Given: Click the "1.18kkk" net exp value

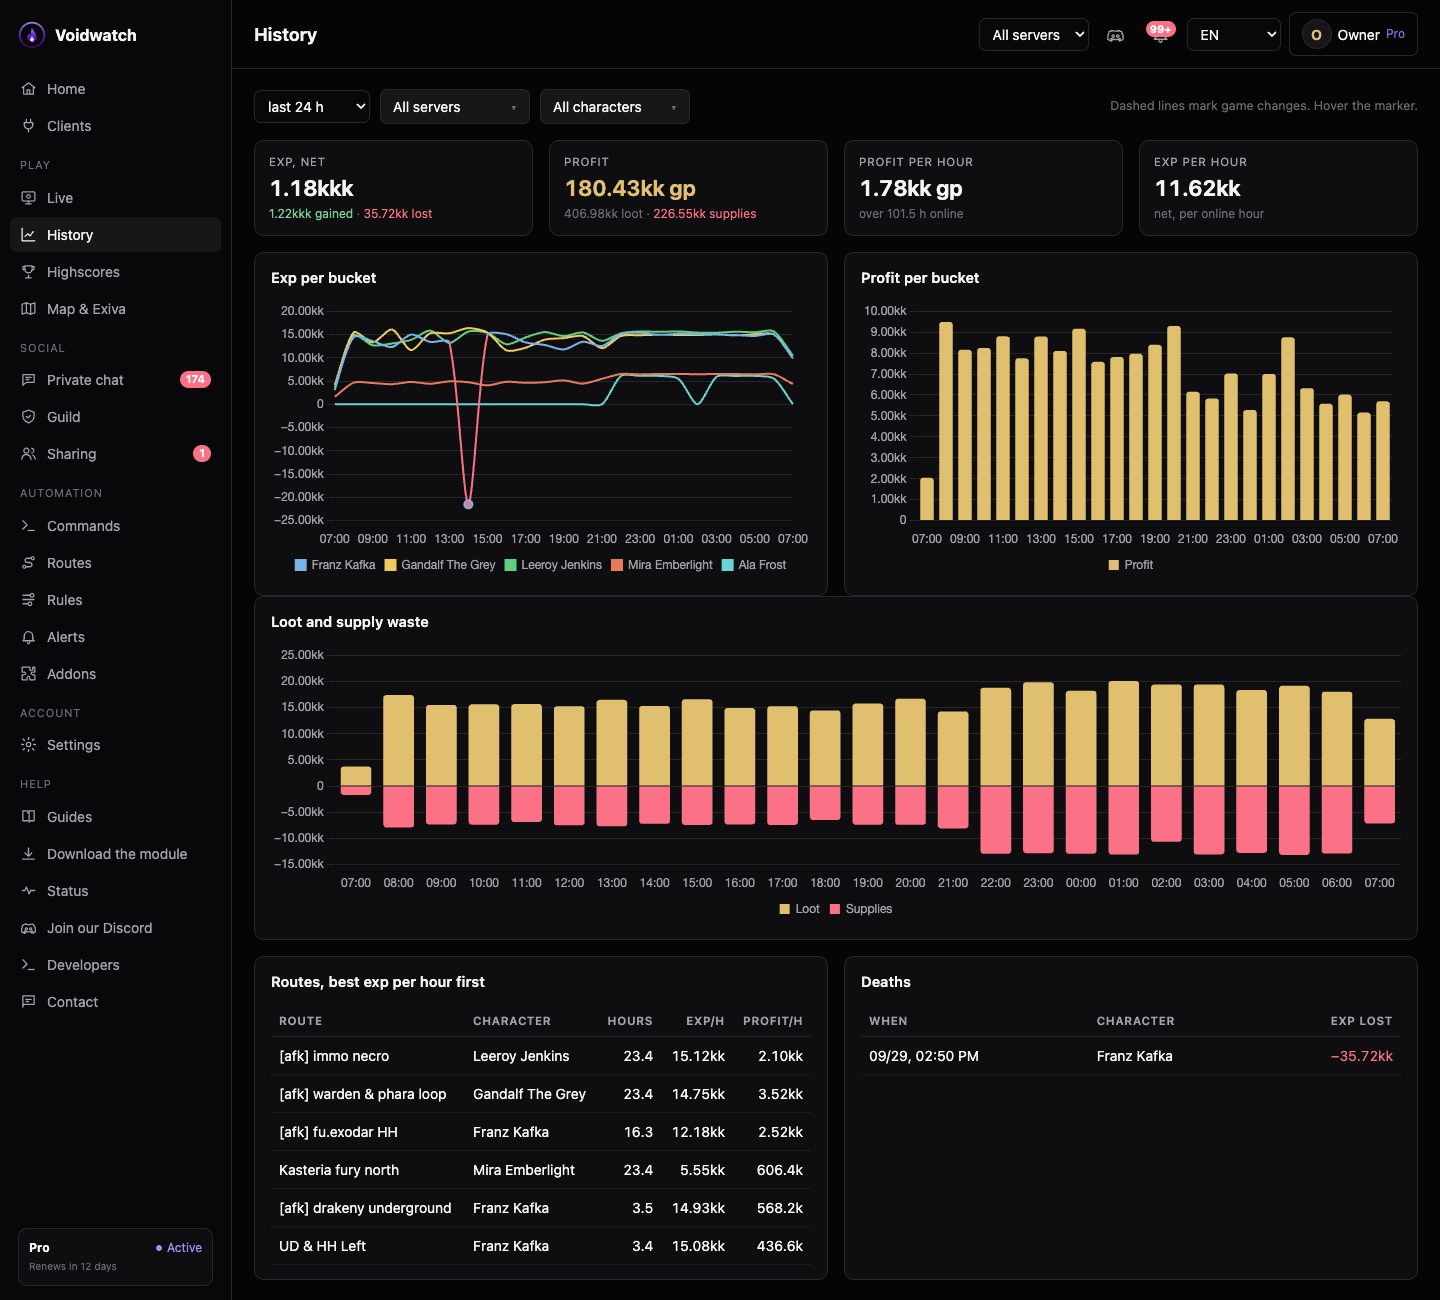Looking at the screenshot, I should pos(312,188).
